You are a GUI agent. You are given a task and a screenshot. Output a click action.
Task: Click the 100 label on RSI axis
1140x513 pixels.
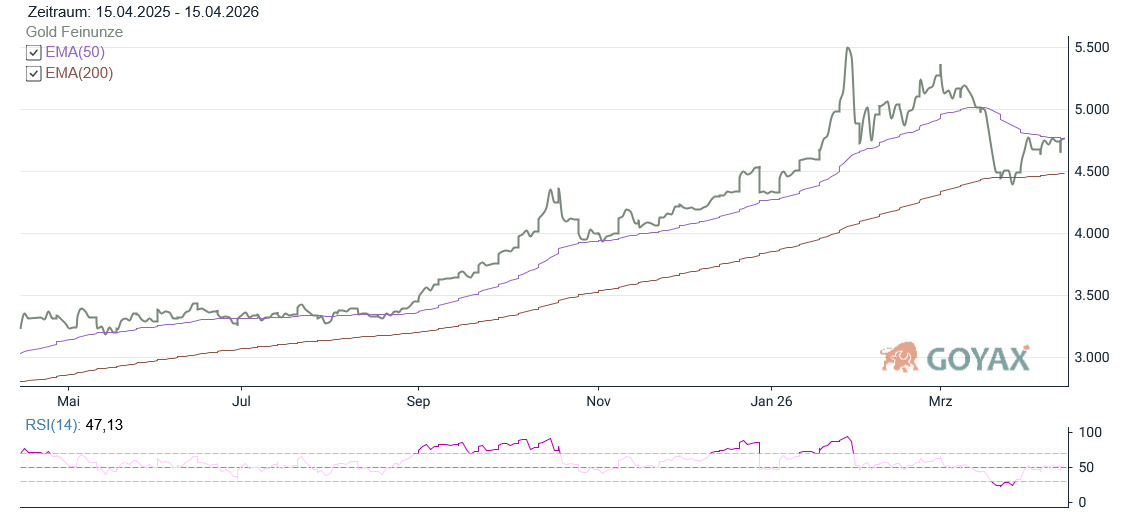click(1090, 433)
